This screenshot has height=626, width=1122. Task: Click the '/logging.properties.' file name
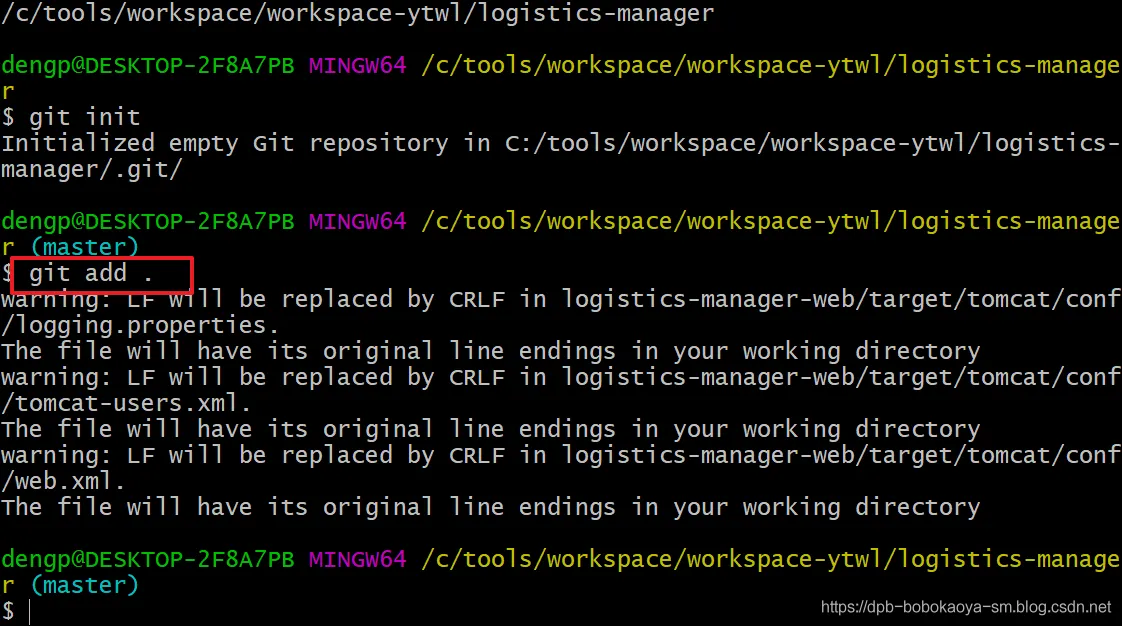tap(140, 326)
